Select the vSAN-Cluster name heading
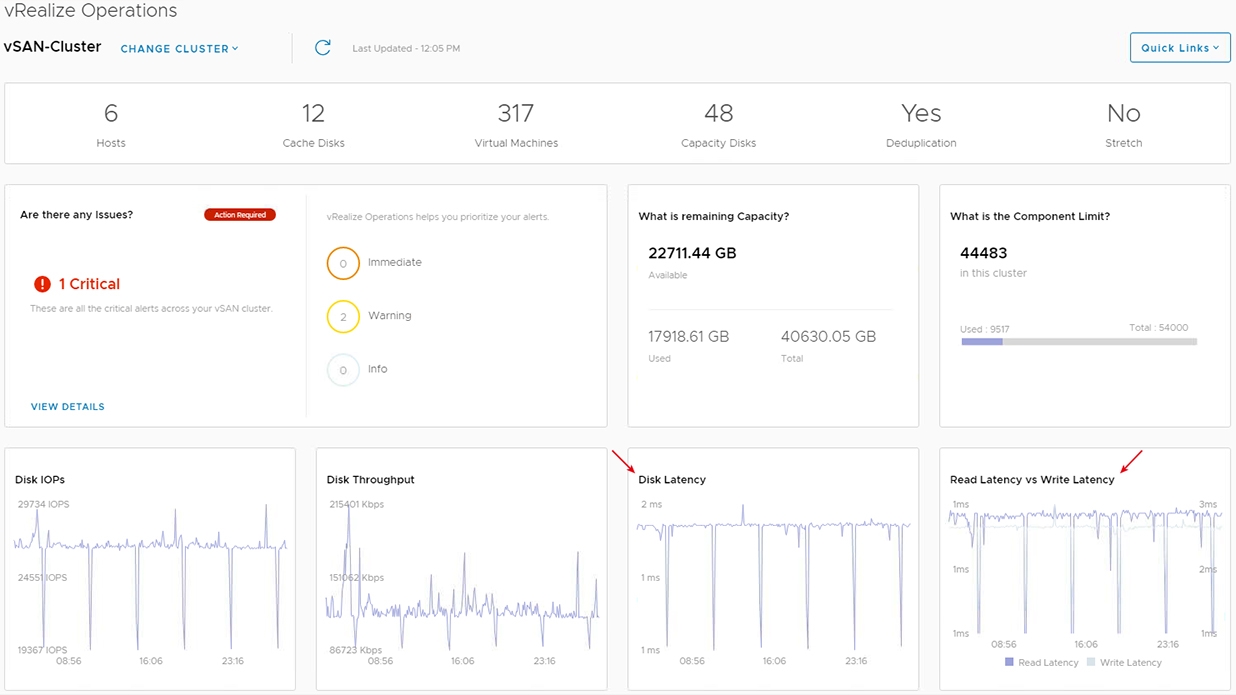1236x695 pixels. [53, 47]
